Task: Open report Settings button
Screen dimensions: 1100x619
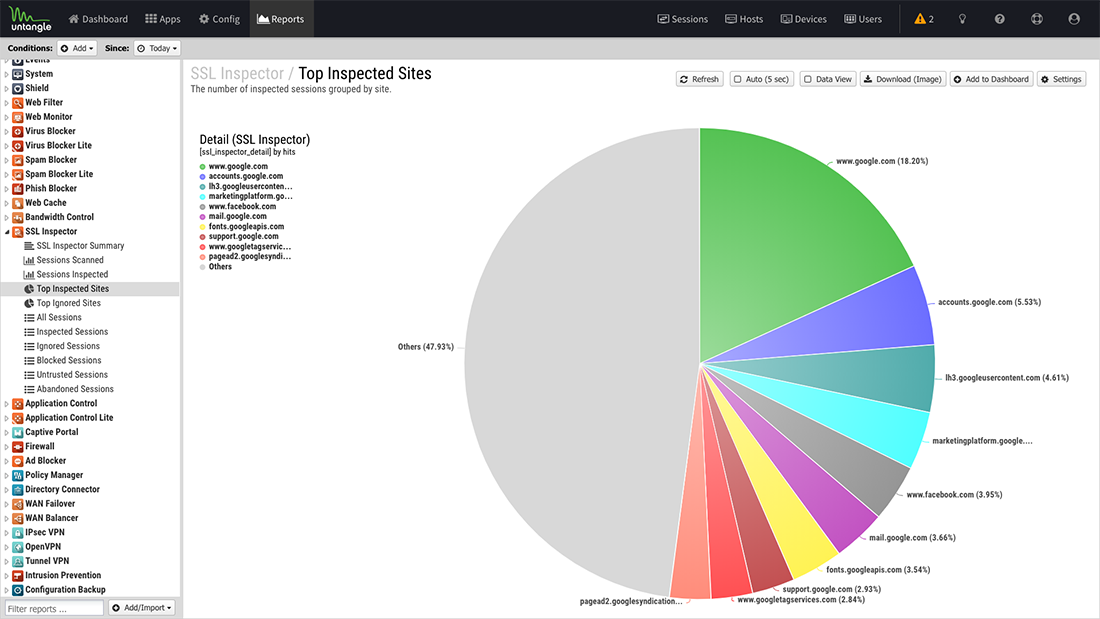Action: pyautogui.click(x=1061, y=79)
